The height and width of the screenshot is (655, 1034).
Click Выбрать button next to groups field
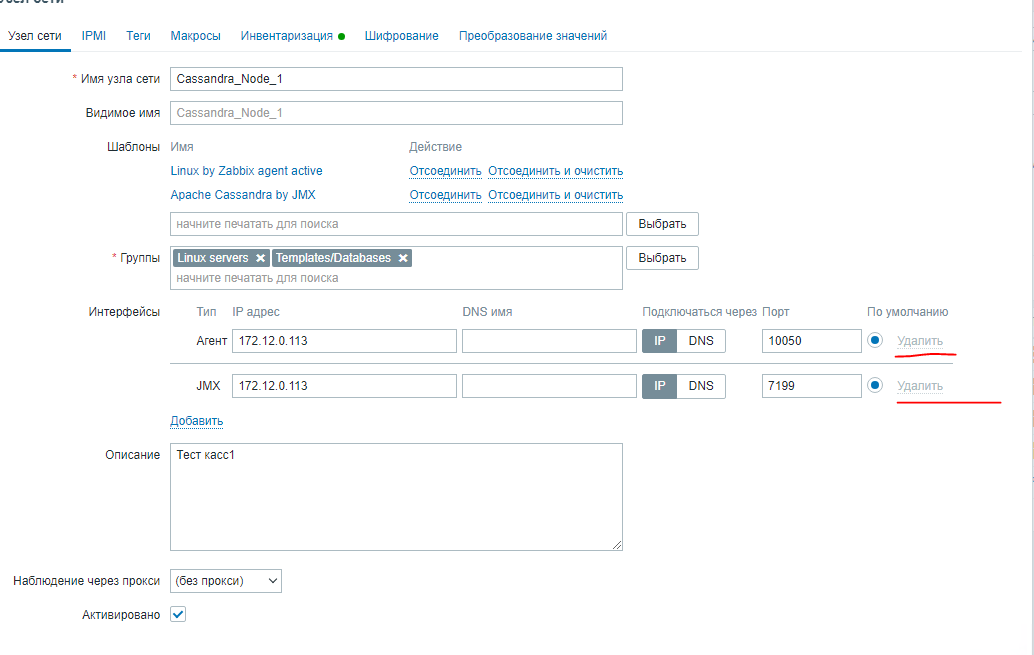click(x=662, y=258)
